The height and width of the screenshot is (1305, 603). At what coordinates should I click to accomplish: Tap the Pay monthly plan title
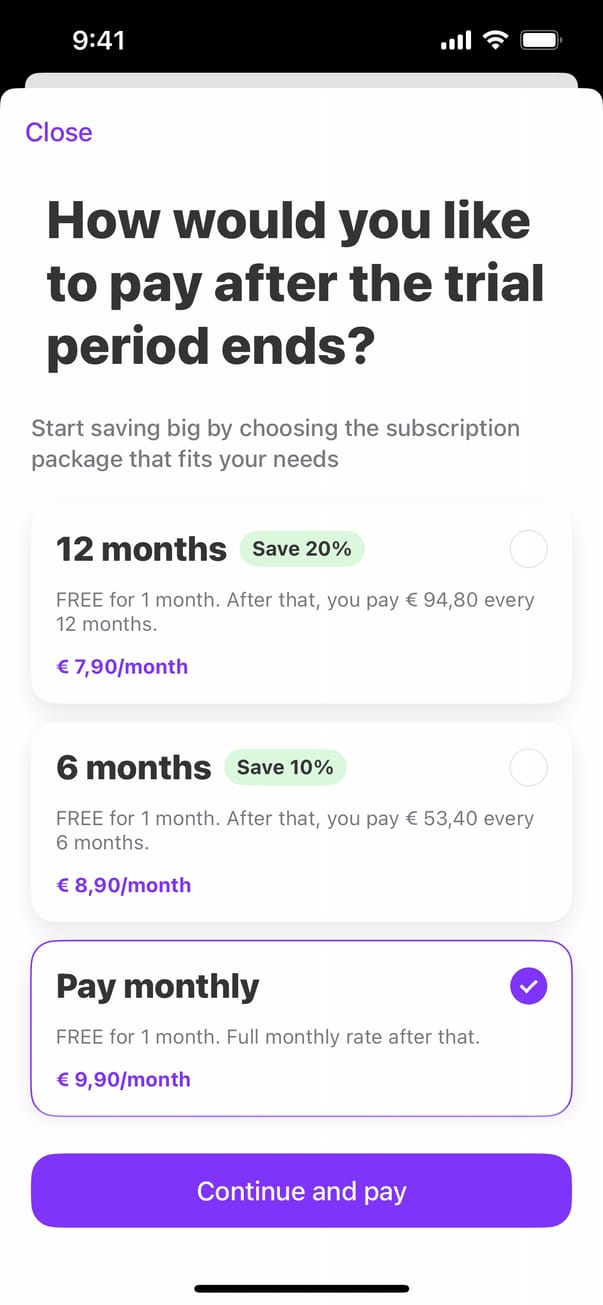tap(157, 987)
